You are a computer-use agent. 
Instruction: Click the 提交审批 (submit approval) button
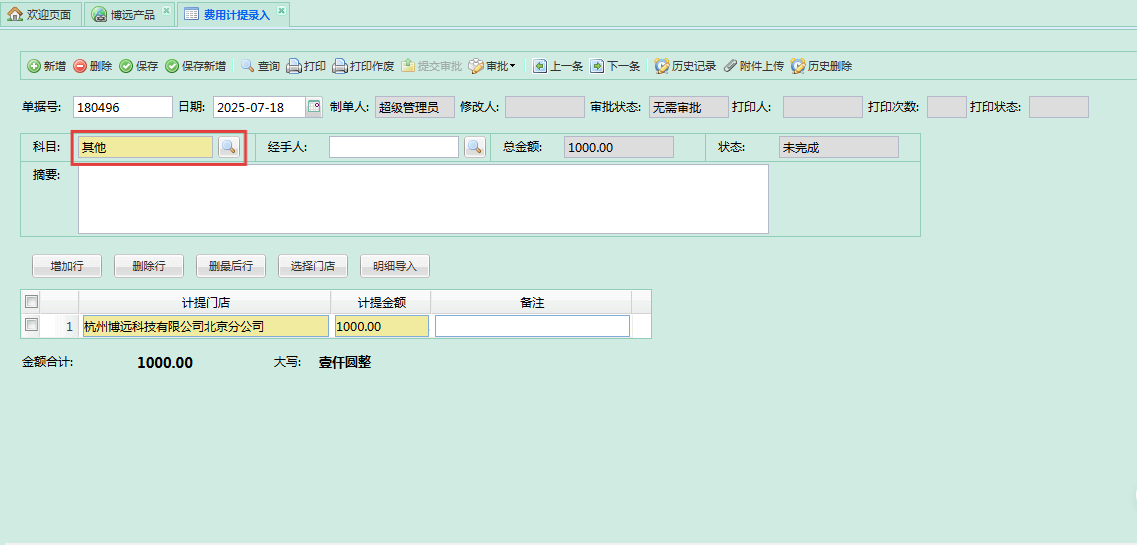431,66
